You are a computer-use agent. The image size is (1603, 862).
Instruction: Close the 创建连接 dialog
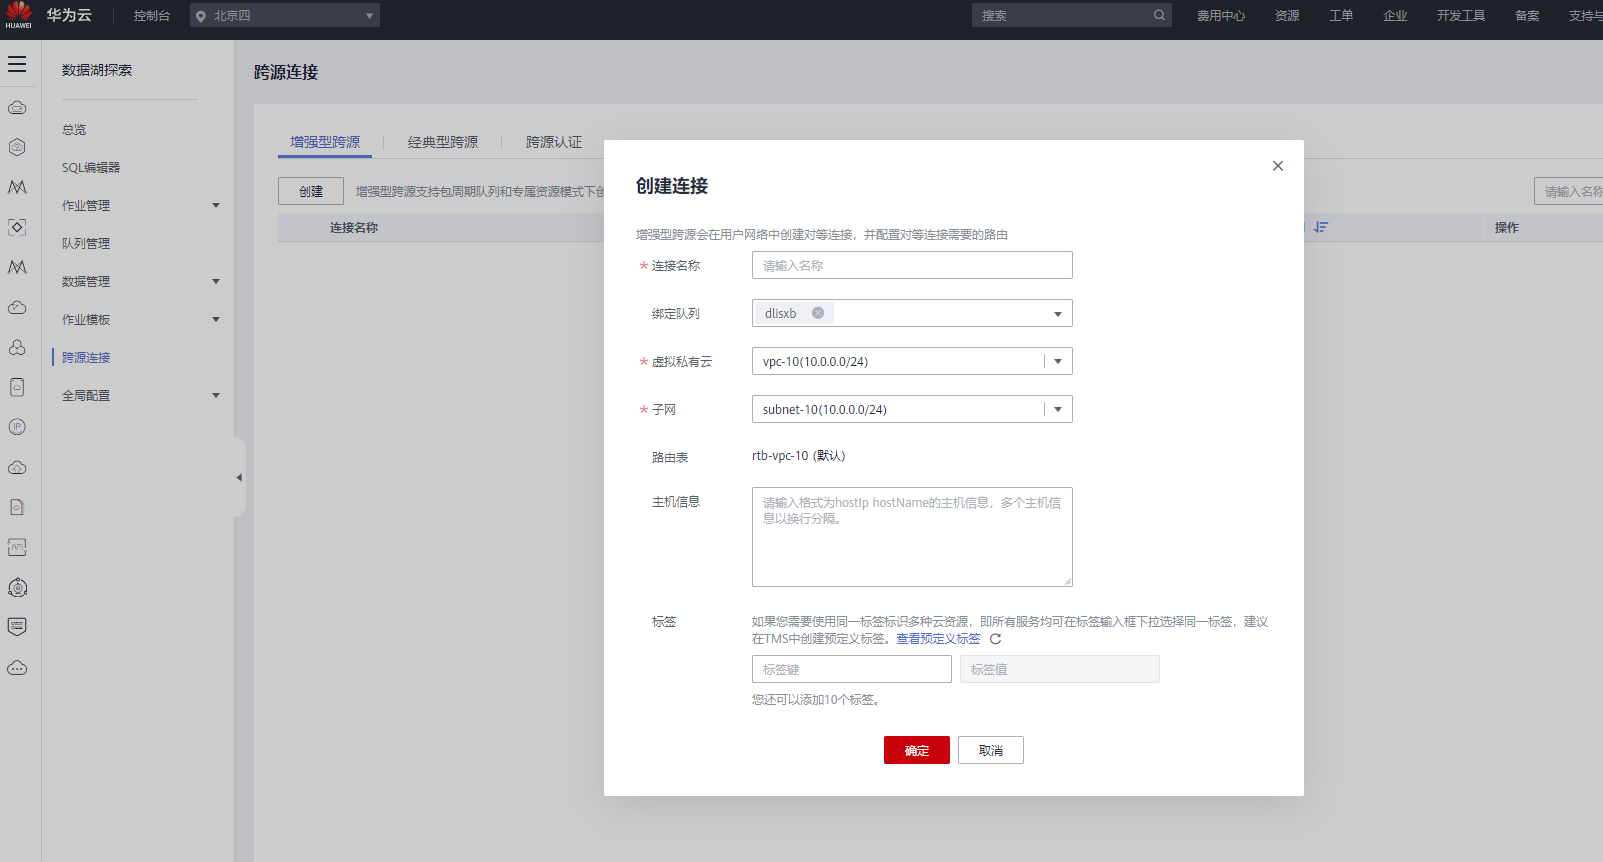click(x=1278, y=166)
